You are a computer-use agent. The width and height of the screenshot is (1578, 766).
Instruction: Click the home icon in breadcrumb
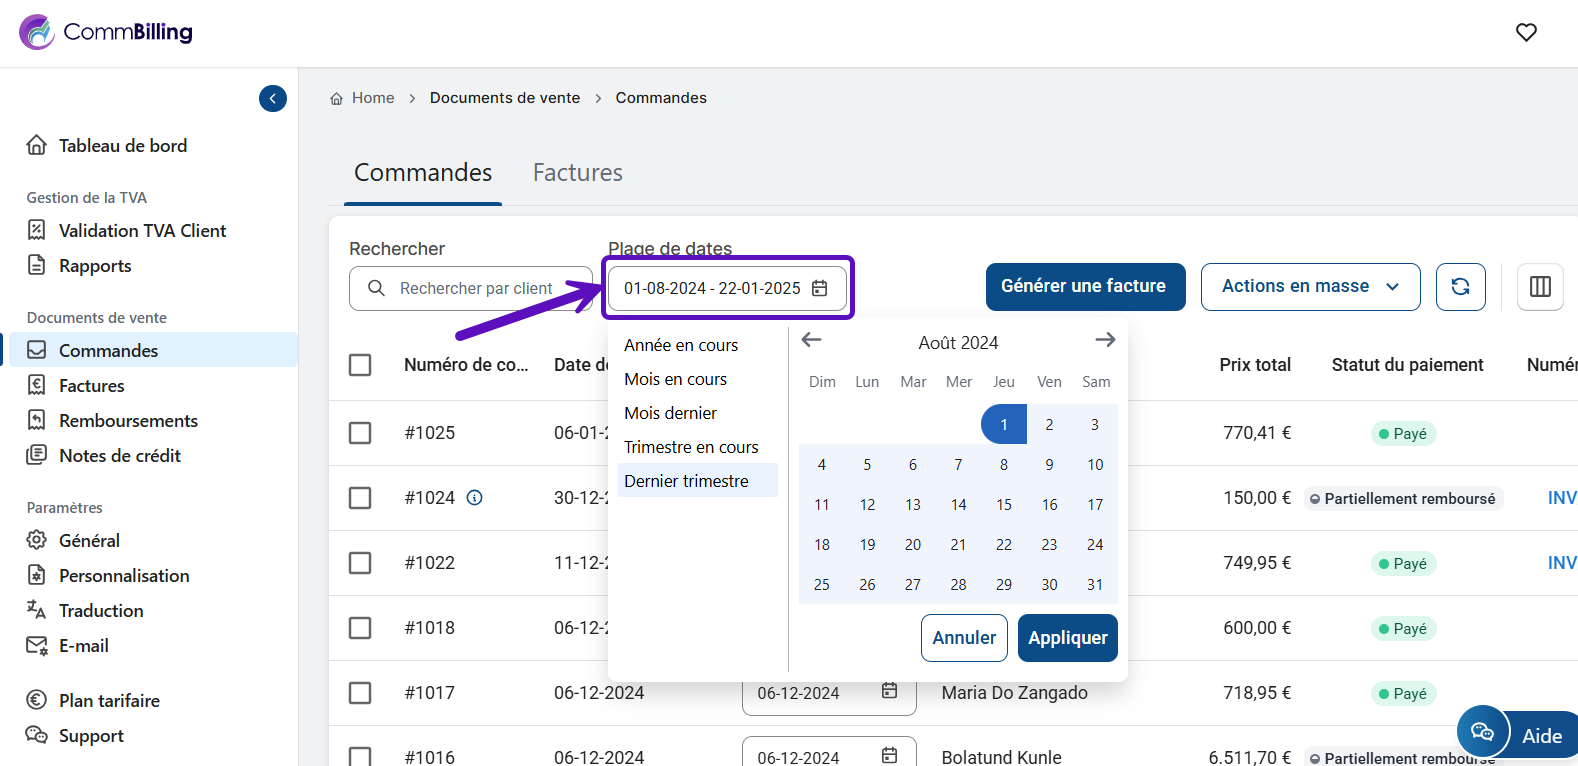337,99
